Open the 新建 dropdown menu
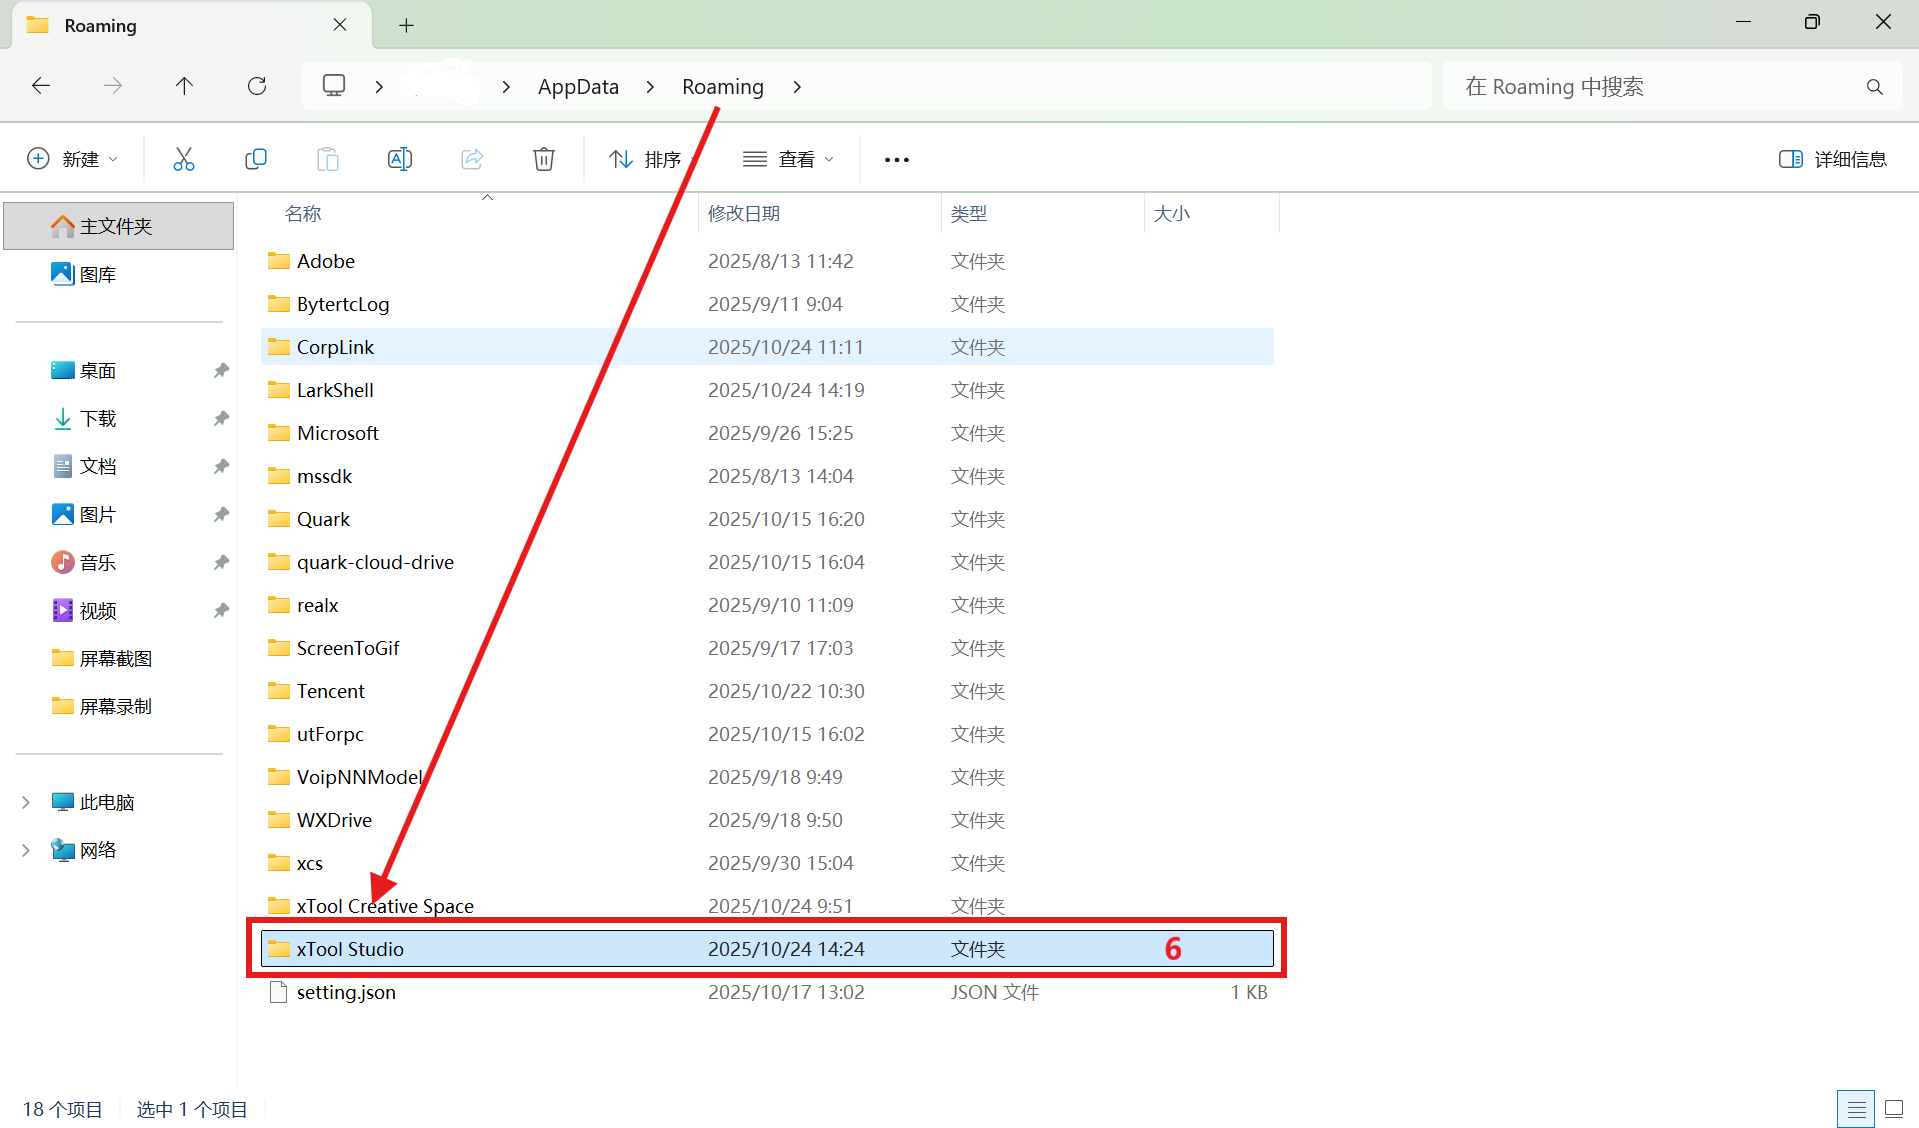1919x1128 pixels. coord(73,159)
